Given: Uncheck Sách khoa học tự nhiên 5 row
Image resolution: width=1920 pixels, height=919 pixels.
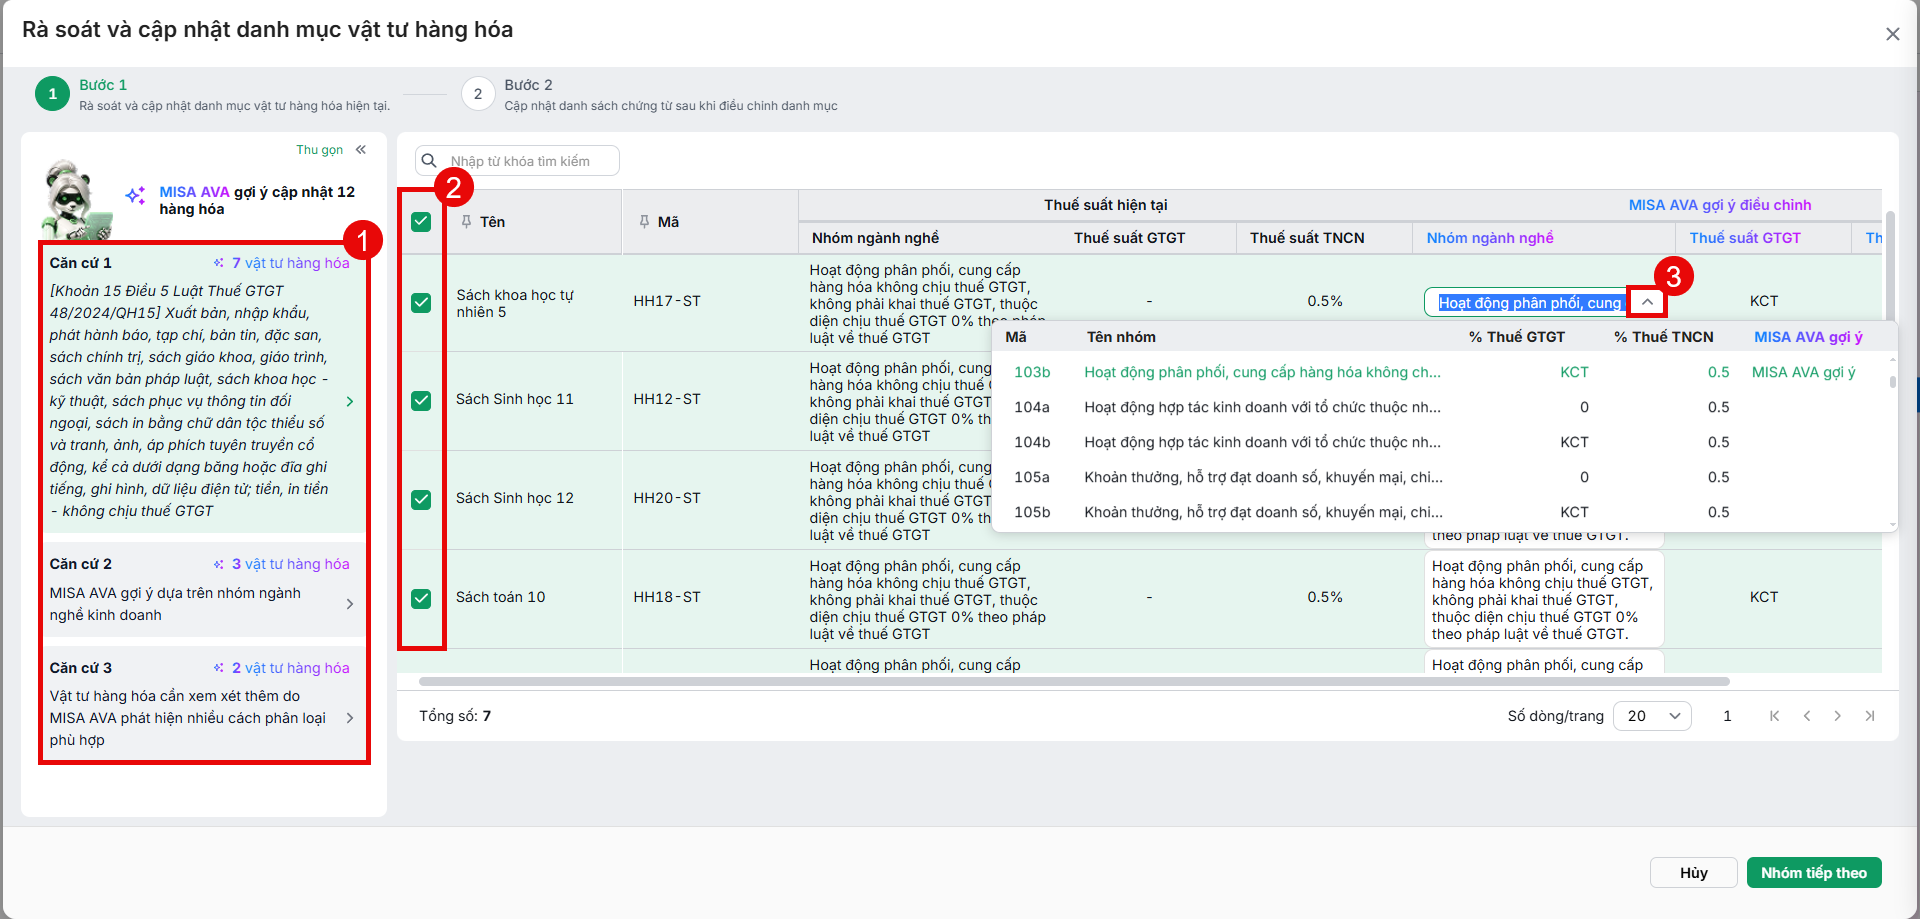Looking at the screenshot, I should (x=421, y=302).
